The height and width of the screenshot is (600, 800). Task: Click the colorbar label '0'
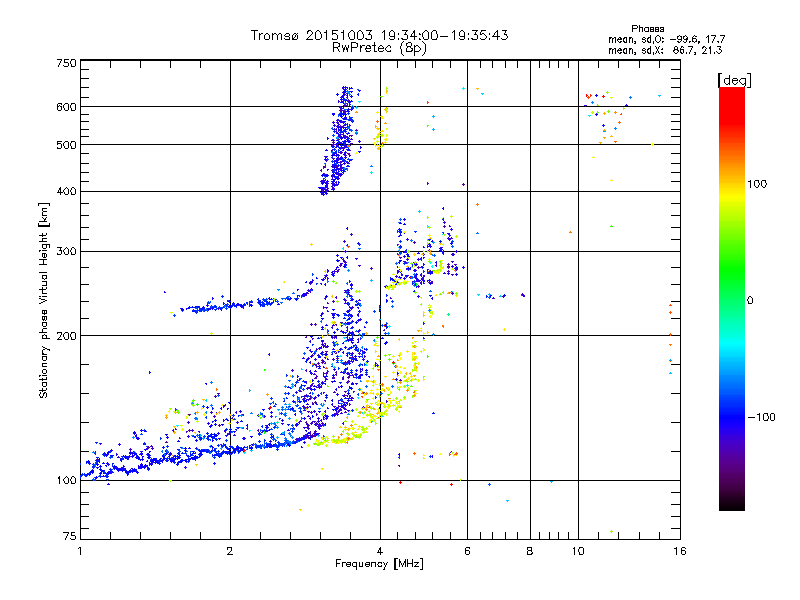point(750,301)
